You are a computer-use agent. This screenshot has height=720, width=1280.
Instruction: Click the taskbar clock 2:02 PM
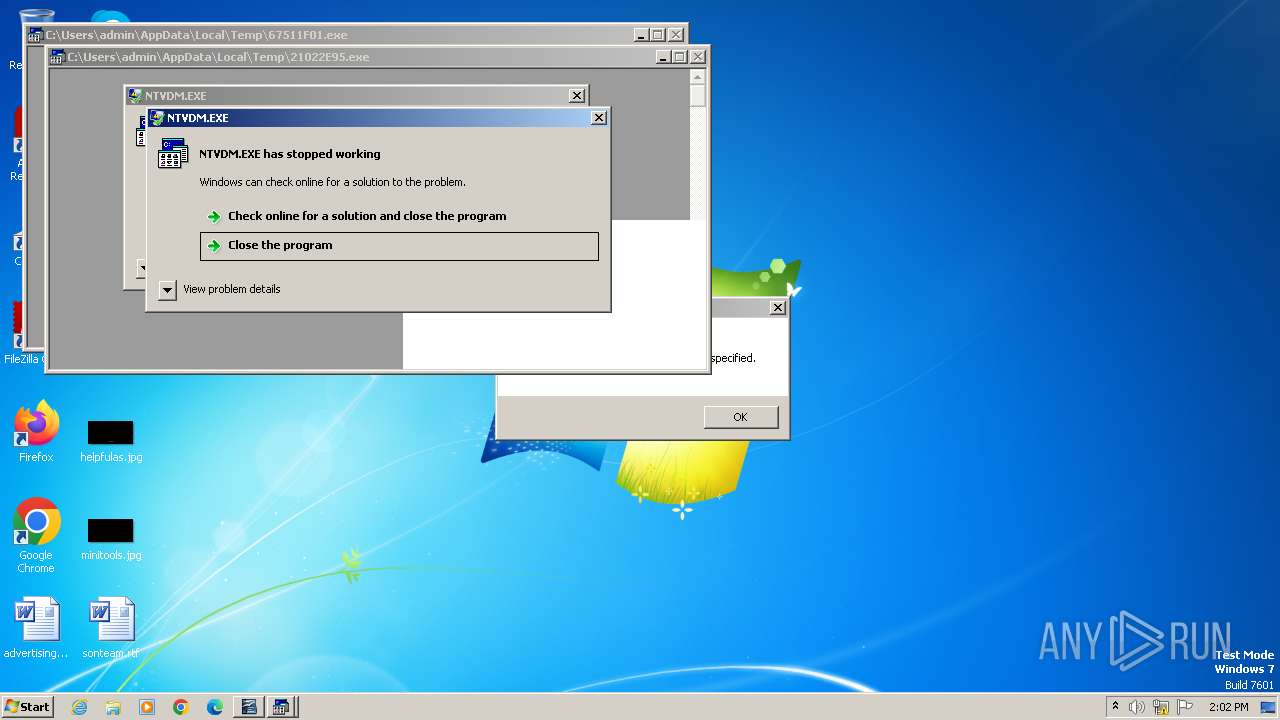click(1228, 707)
